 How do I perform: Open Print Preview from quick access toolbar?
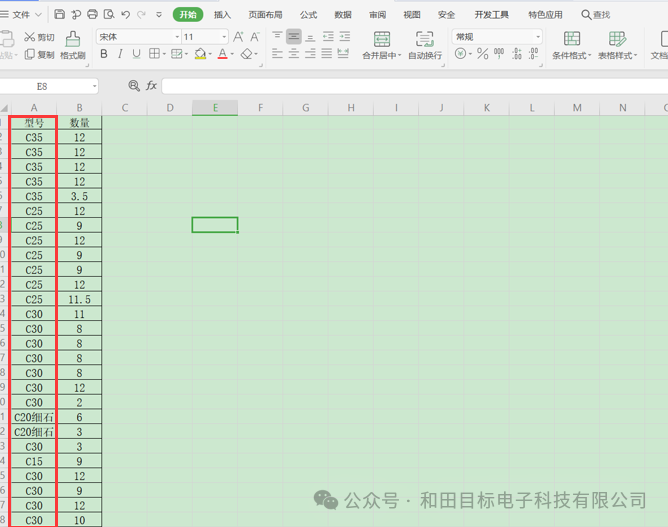pyautogui.click(x=109, y=14)
